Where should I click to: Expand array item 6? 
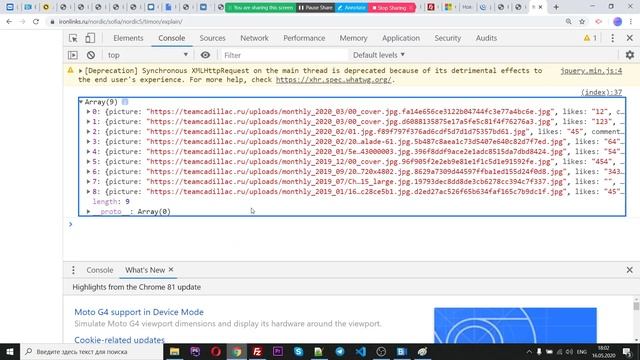(88, 171)
